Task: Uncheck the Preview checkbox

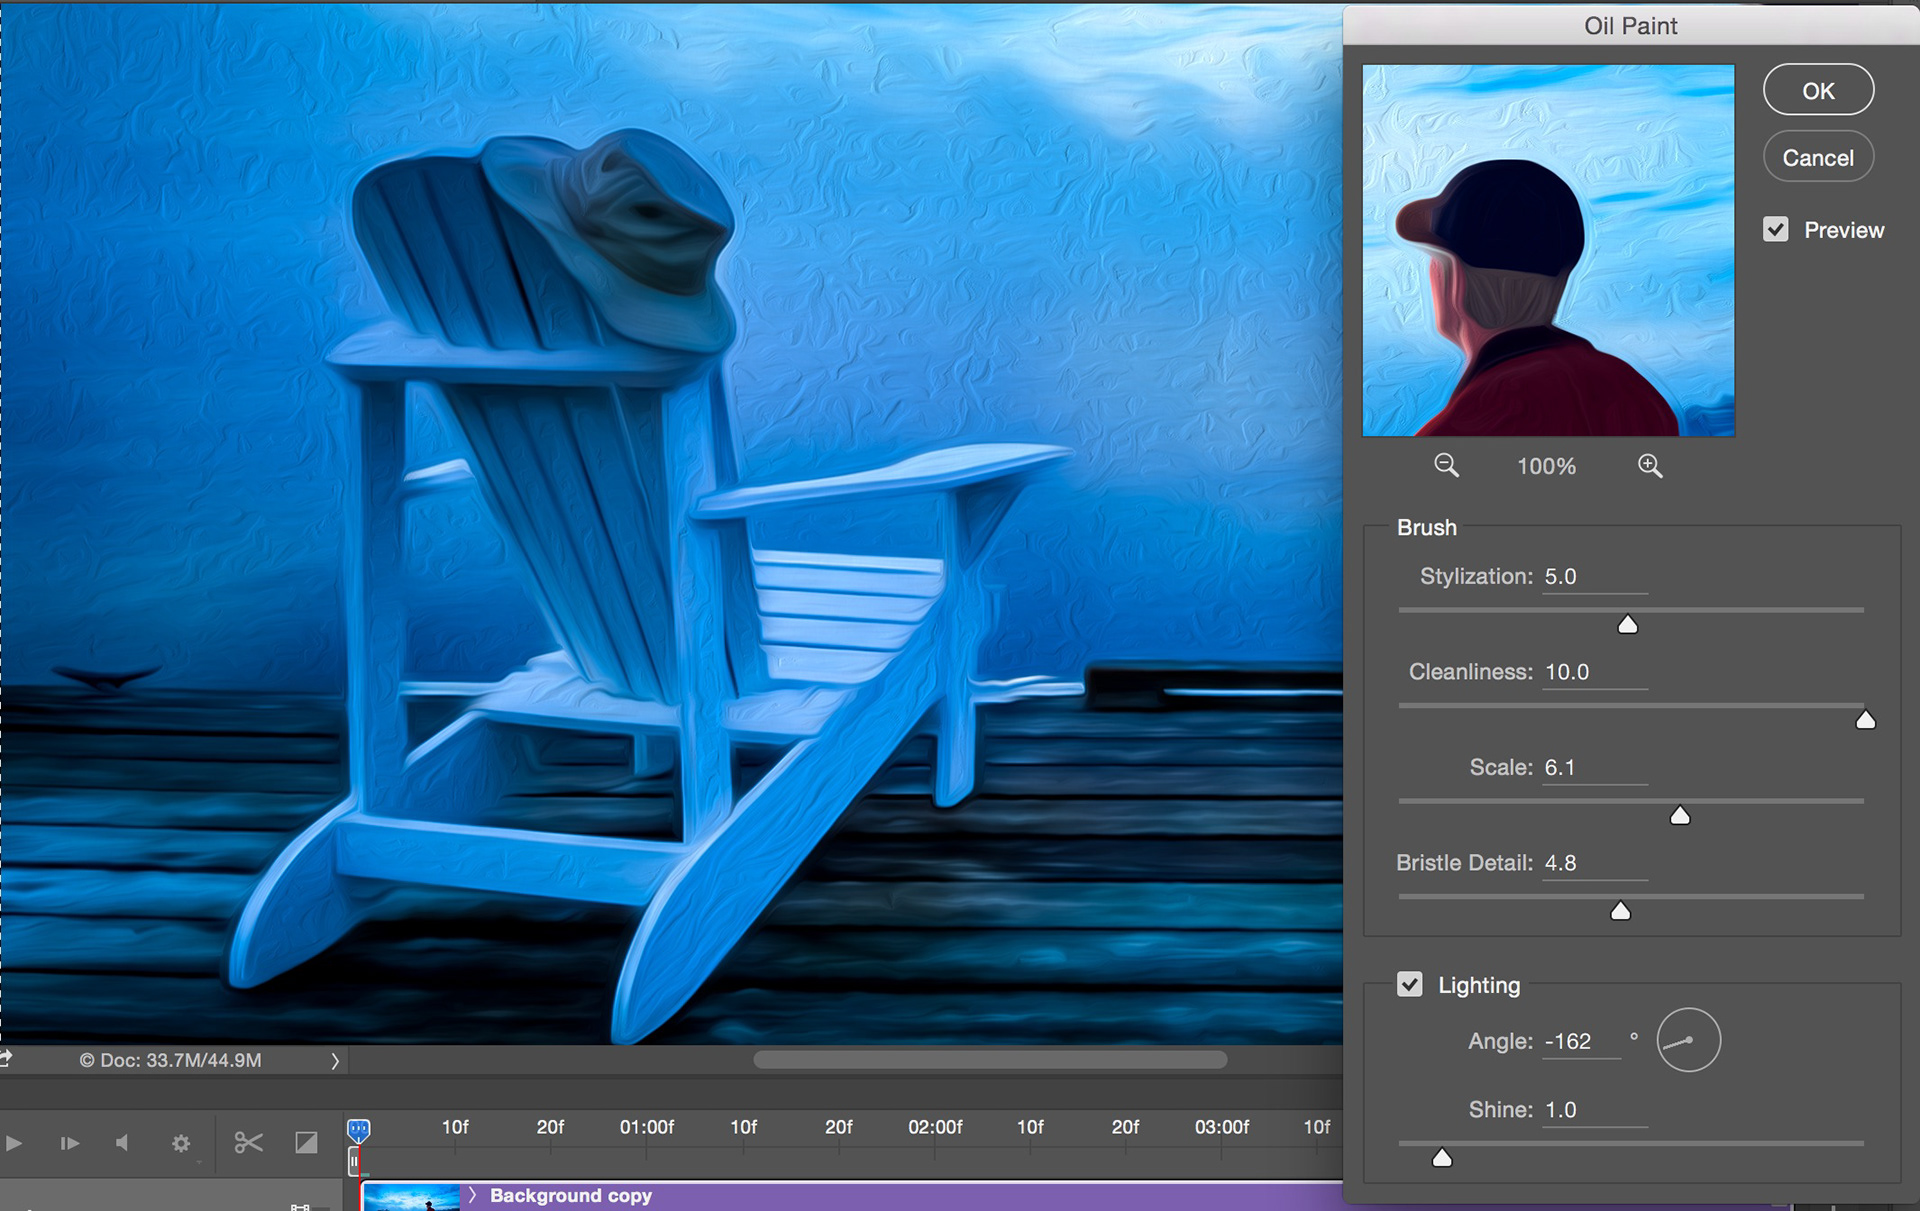Action: tap(1775, 230)
